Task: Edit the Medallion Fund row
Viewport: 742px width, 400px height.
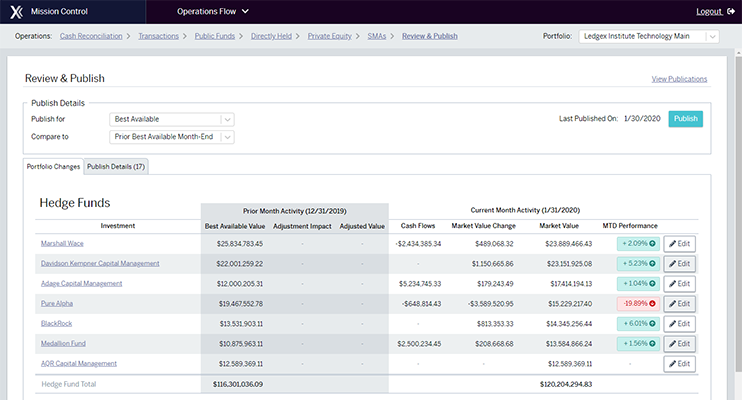Action: 680,344
